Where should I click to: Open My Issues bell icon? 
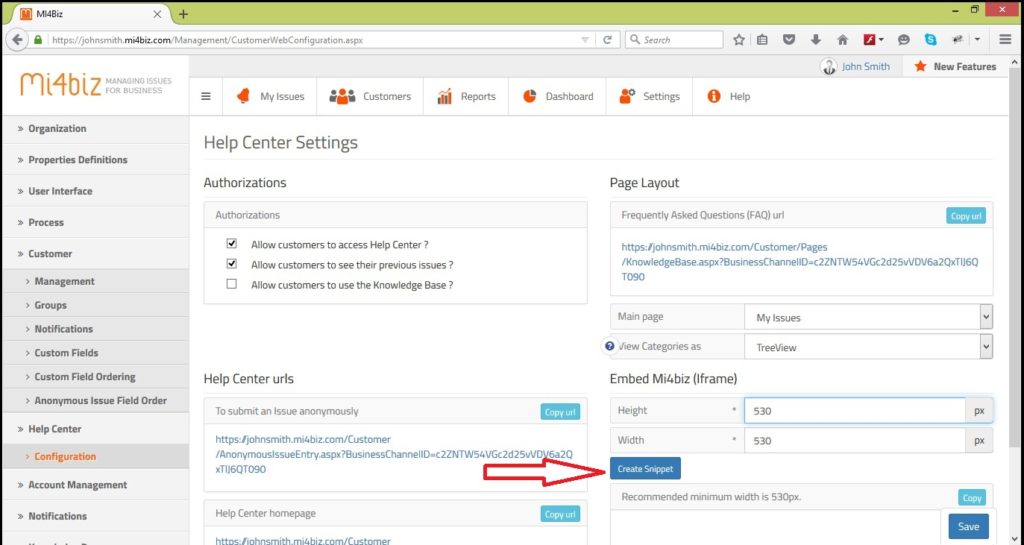[243, 96]
